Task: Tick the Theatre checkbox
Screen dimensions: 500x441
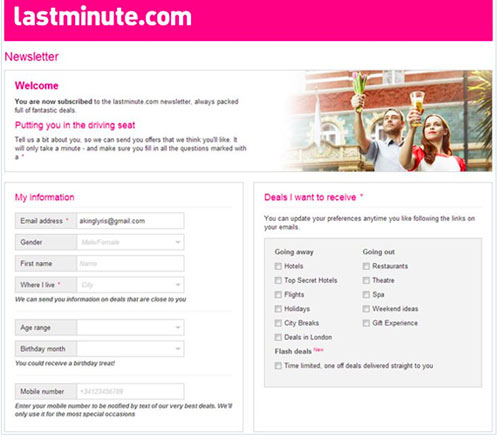Action: [x=366, y=280]
